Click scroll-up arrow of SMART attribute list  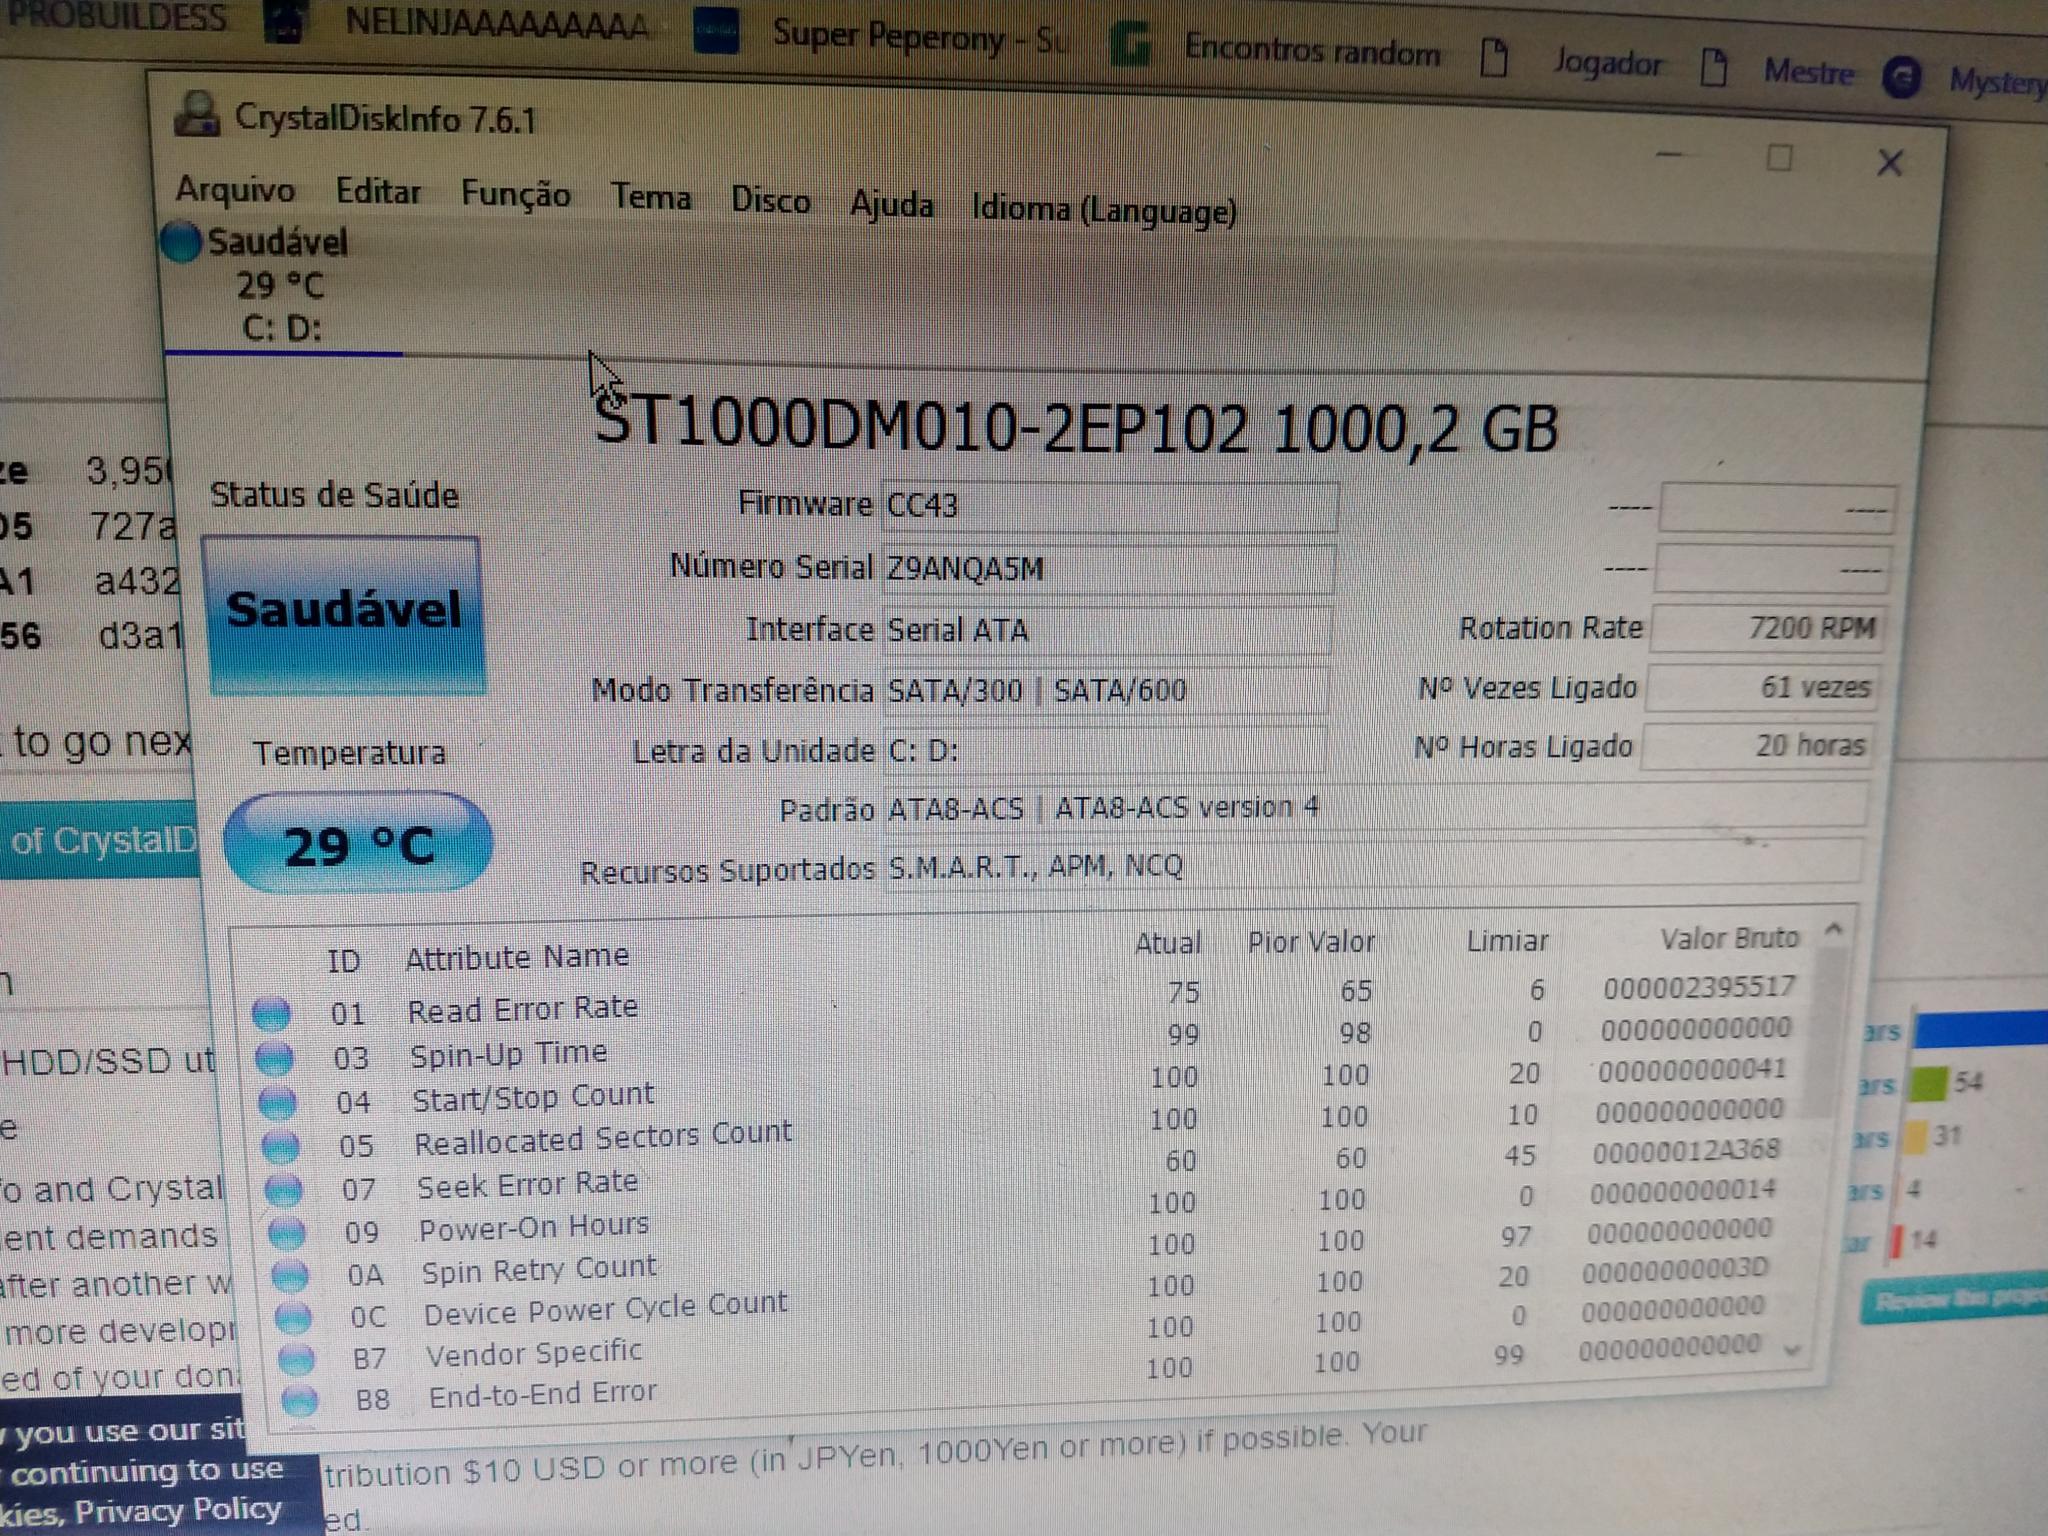coord(1834,930)
